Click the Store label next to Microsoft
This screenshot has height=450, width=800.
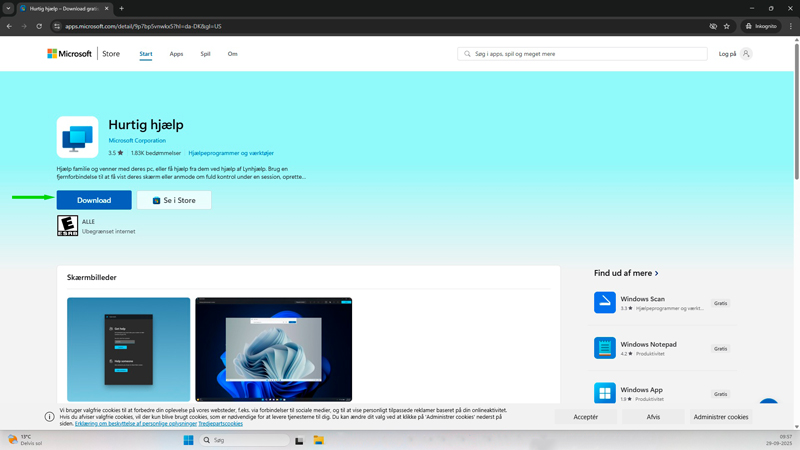[111, 54]
